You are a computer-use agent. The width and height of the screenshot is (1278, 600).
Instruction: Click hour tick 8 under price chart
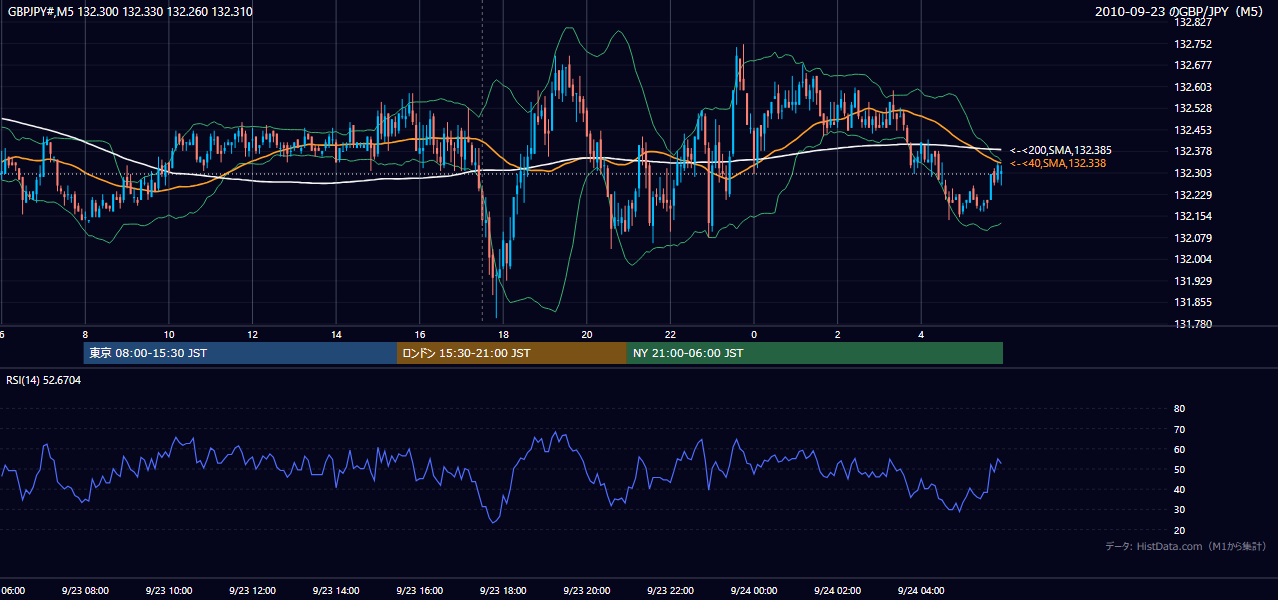(x=85, y=334)
